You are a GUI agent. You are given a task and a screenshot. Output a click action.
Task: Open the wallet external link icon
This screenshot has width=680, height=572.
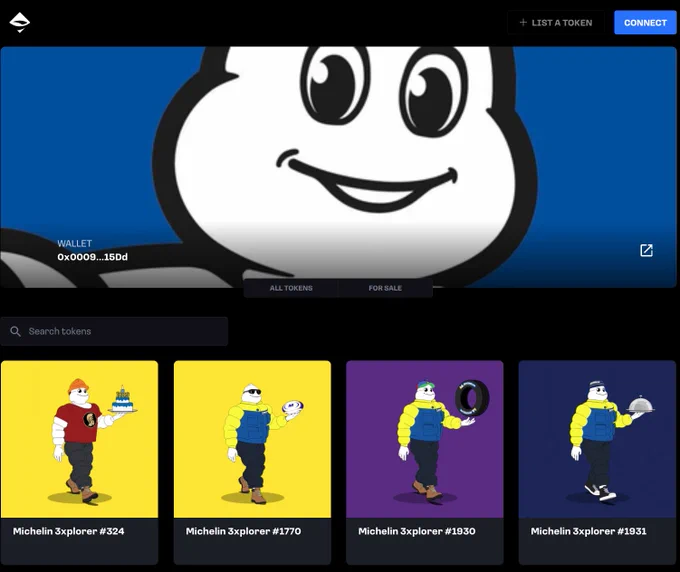(646, 250)
